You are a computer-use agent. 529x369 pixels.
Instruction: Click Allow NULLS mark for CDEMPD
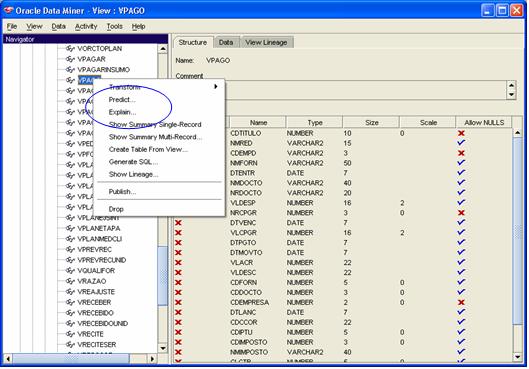tap(461, 153)
